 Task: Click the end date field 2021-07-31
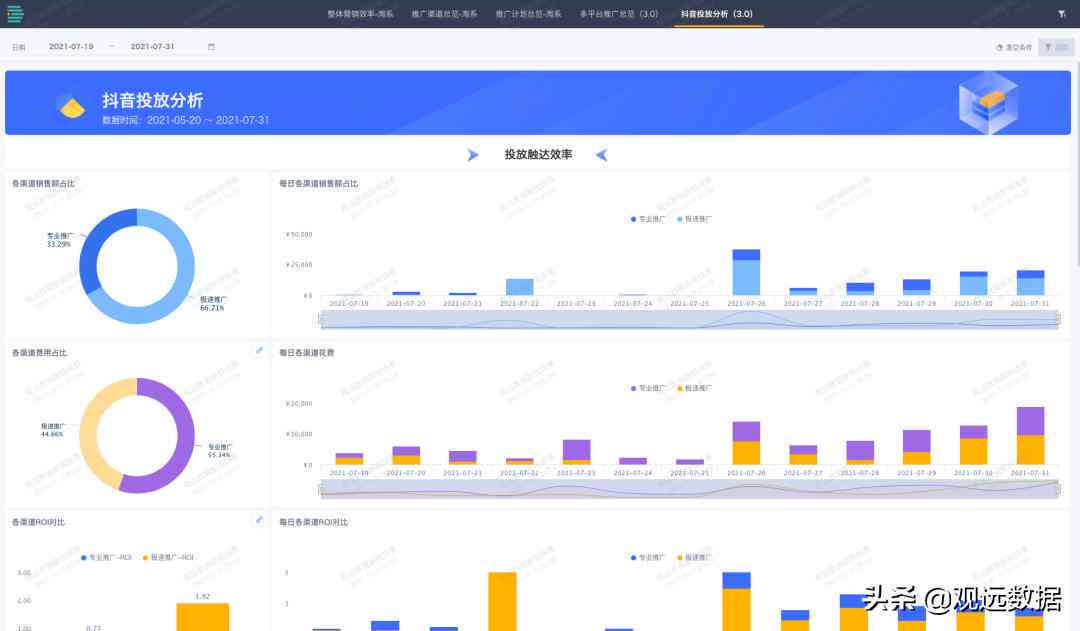coord(152,46)
